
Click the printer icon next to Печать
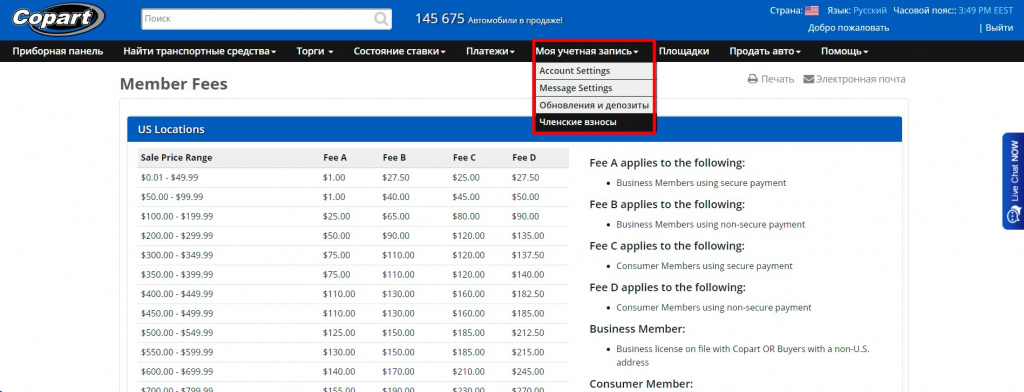tap(752, 79)
